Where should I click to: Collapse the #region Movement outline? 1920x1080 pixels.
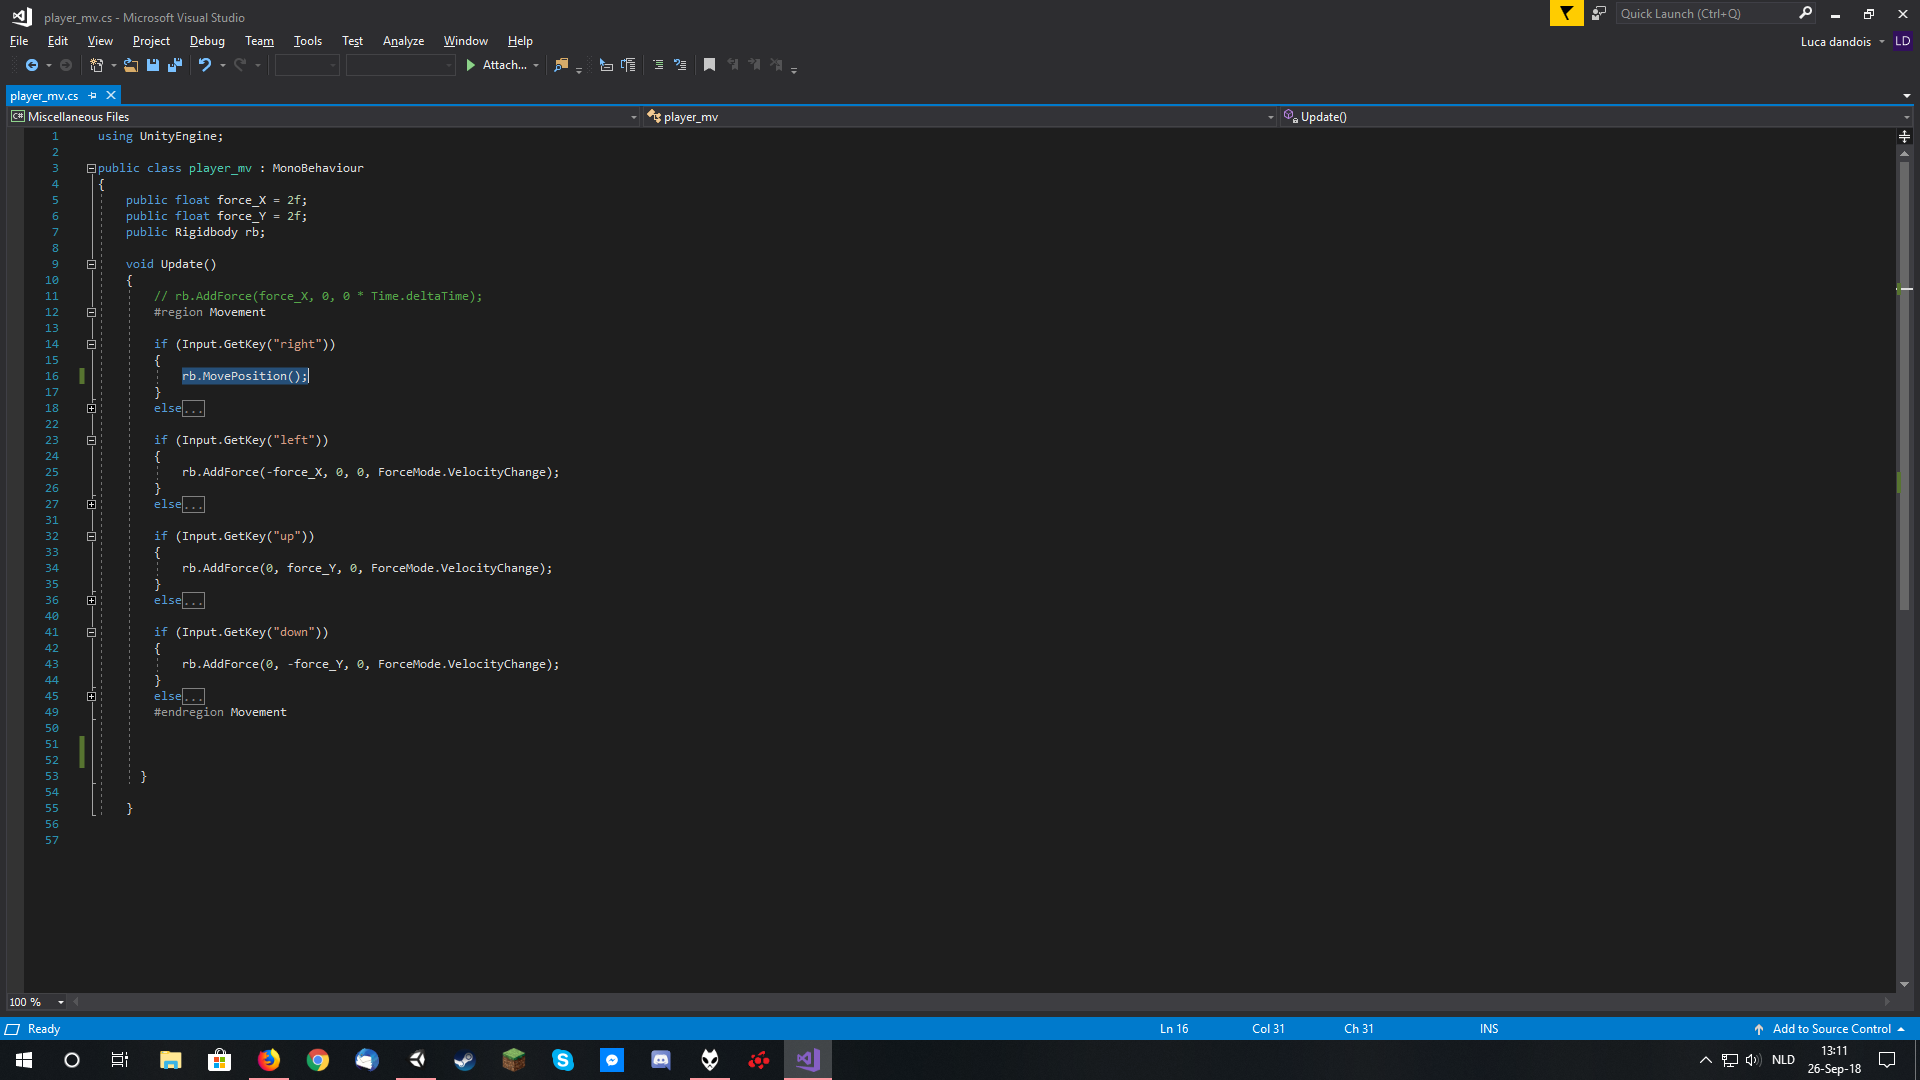point(91,313)
